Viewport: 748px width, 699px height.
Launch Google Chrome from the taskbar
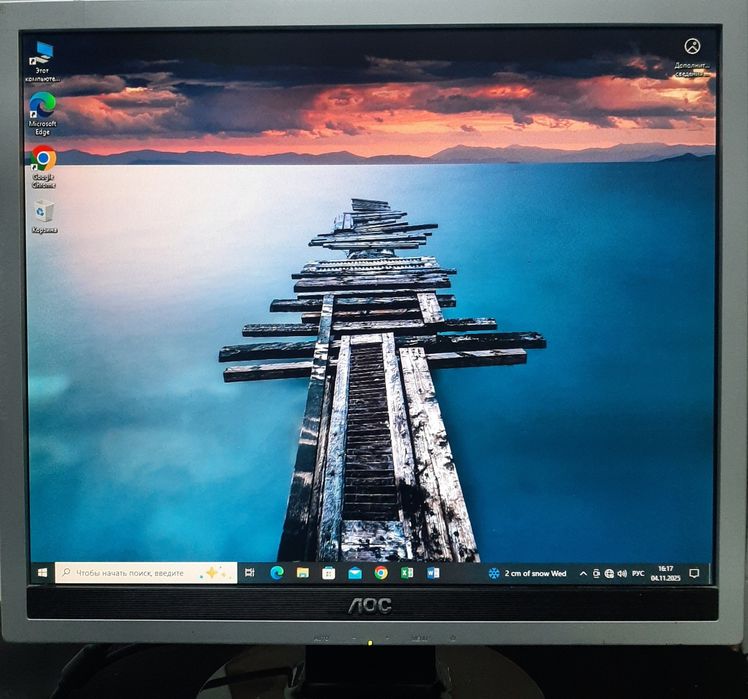pyautogui.click(x=381, y=573)
